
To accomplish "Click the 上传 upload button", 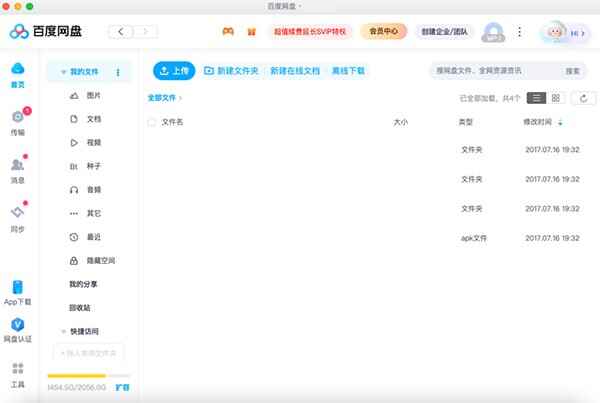I will pyautogui.click(x=174, y=71).
